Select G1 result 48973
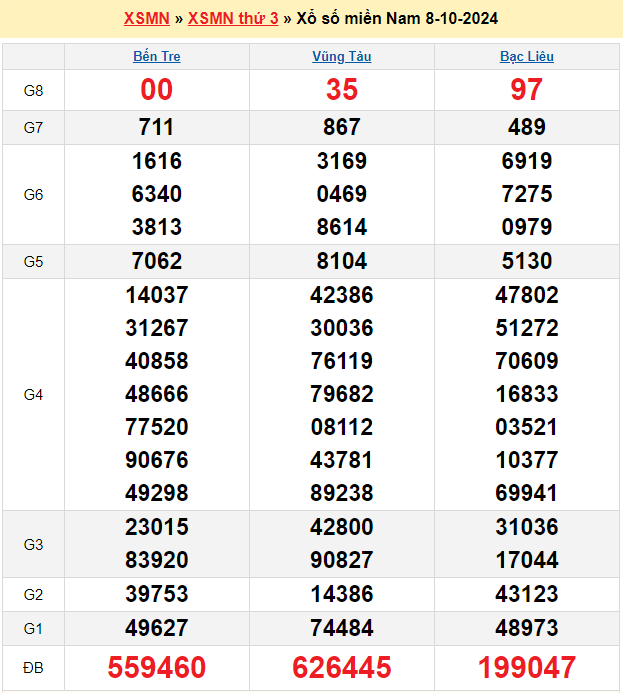This screenshot has width=623, height=693. point(527,628)
